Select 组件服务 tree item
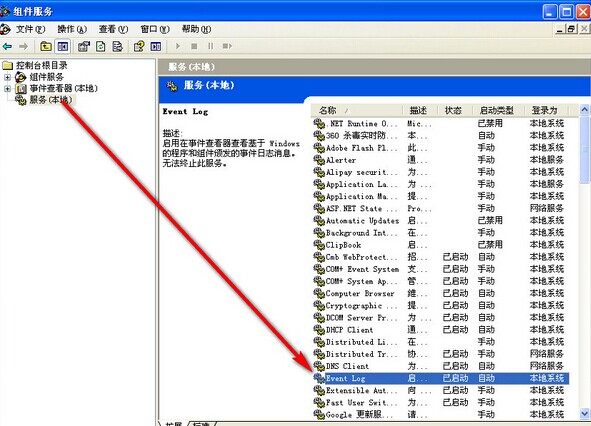The width and height of the screenshot is (591, 426). [47, 77]
